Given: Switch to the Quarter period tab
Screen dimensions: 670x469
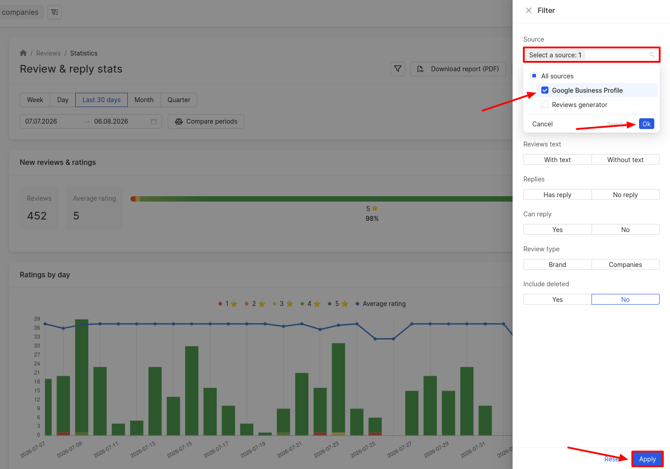Looking at the screenshot, I should point(179,100).
